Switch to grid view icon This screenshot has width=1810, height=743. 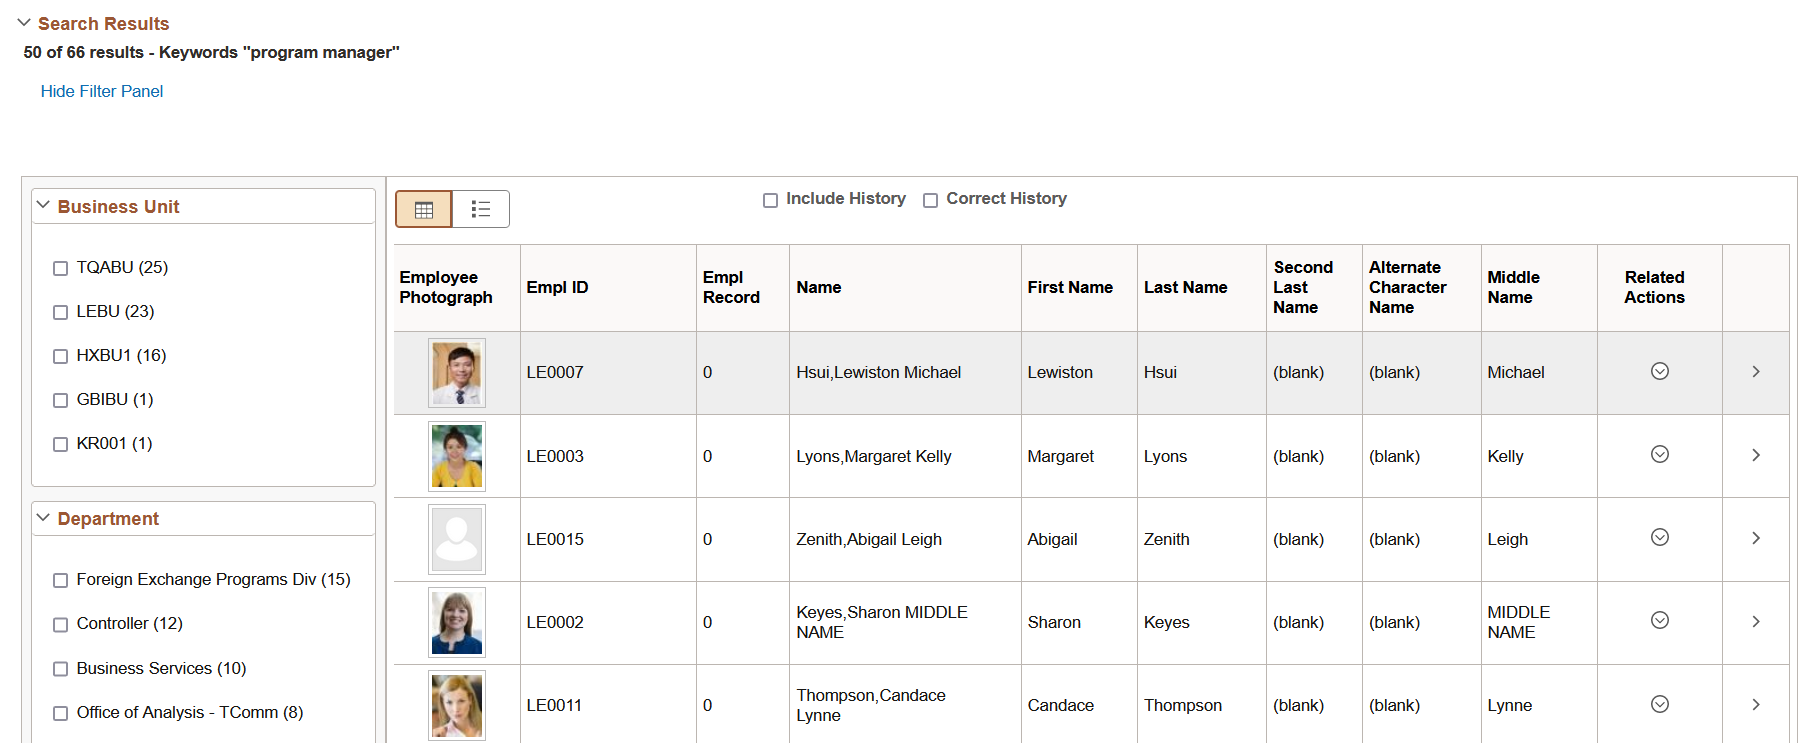pyautogui.click(x=424, y=209)
